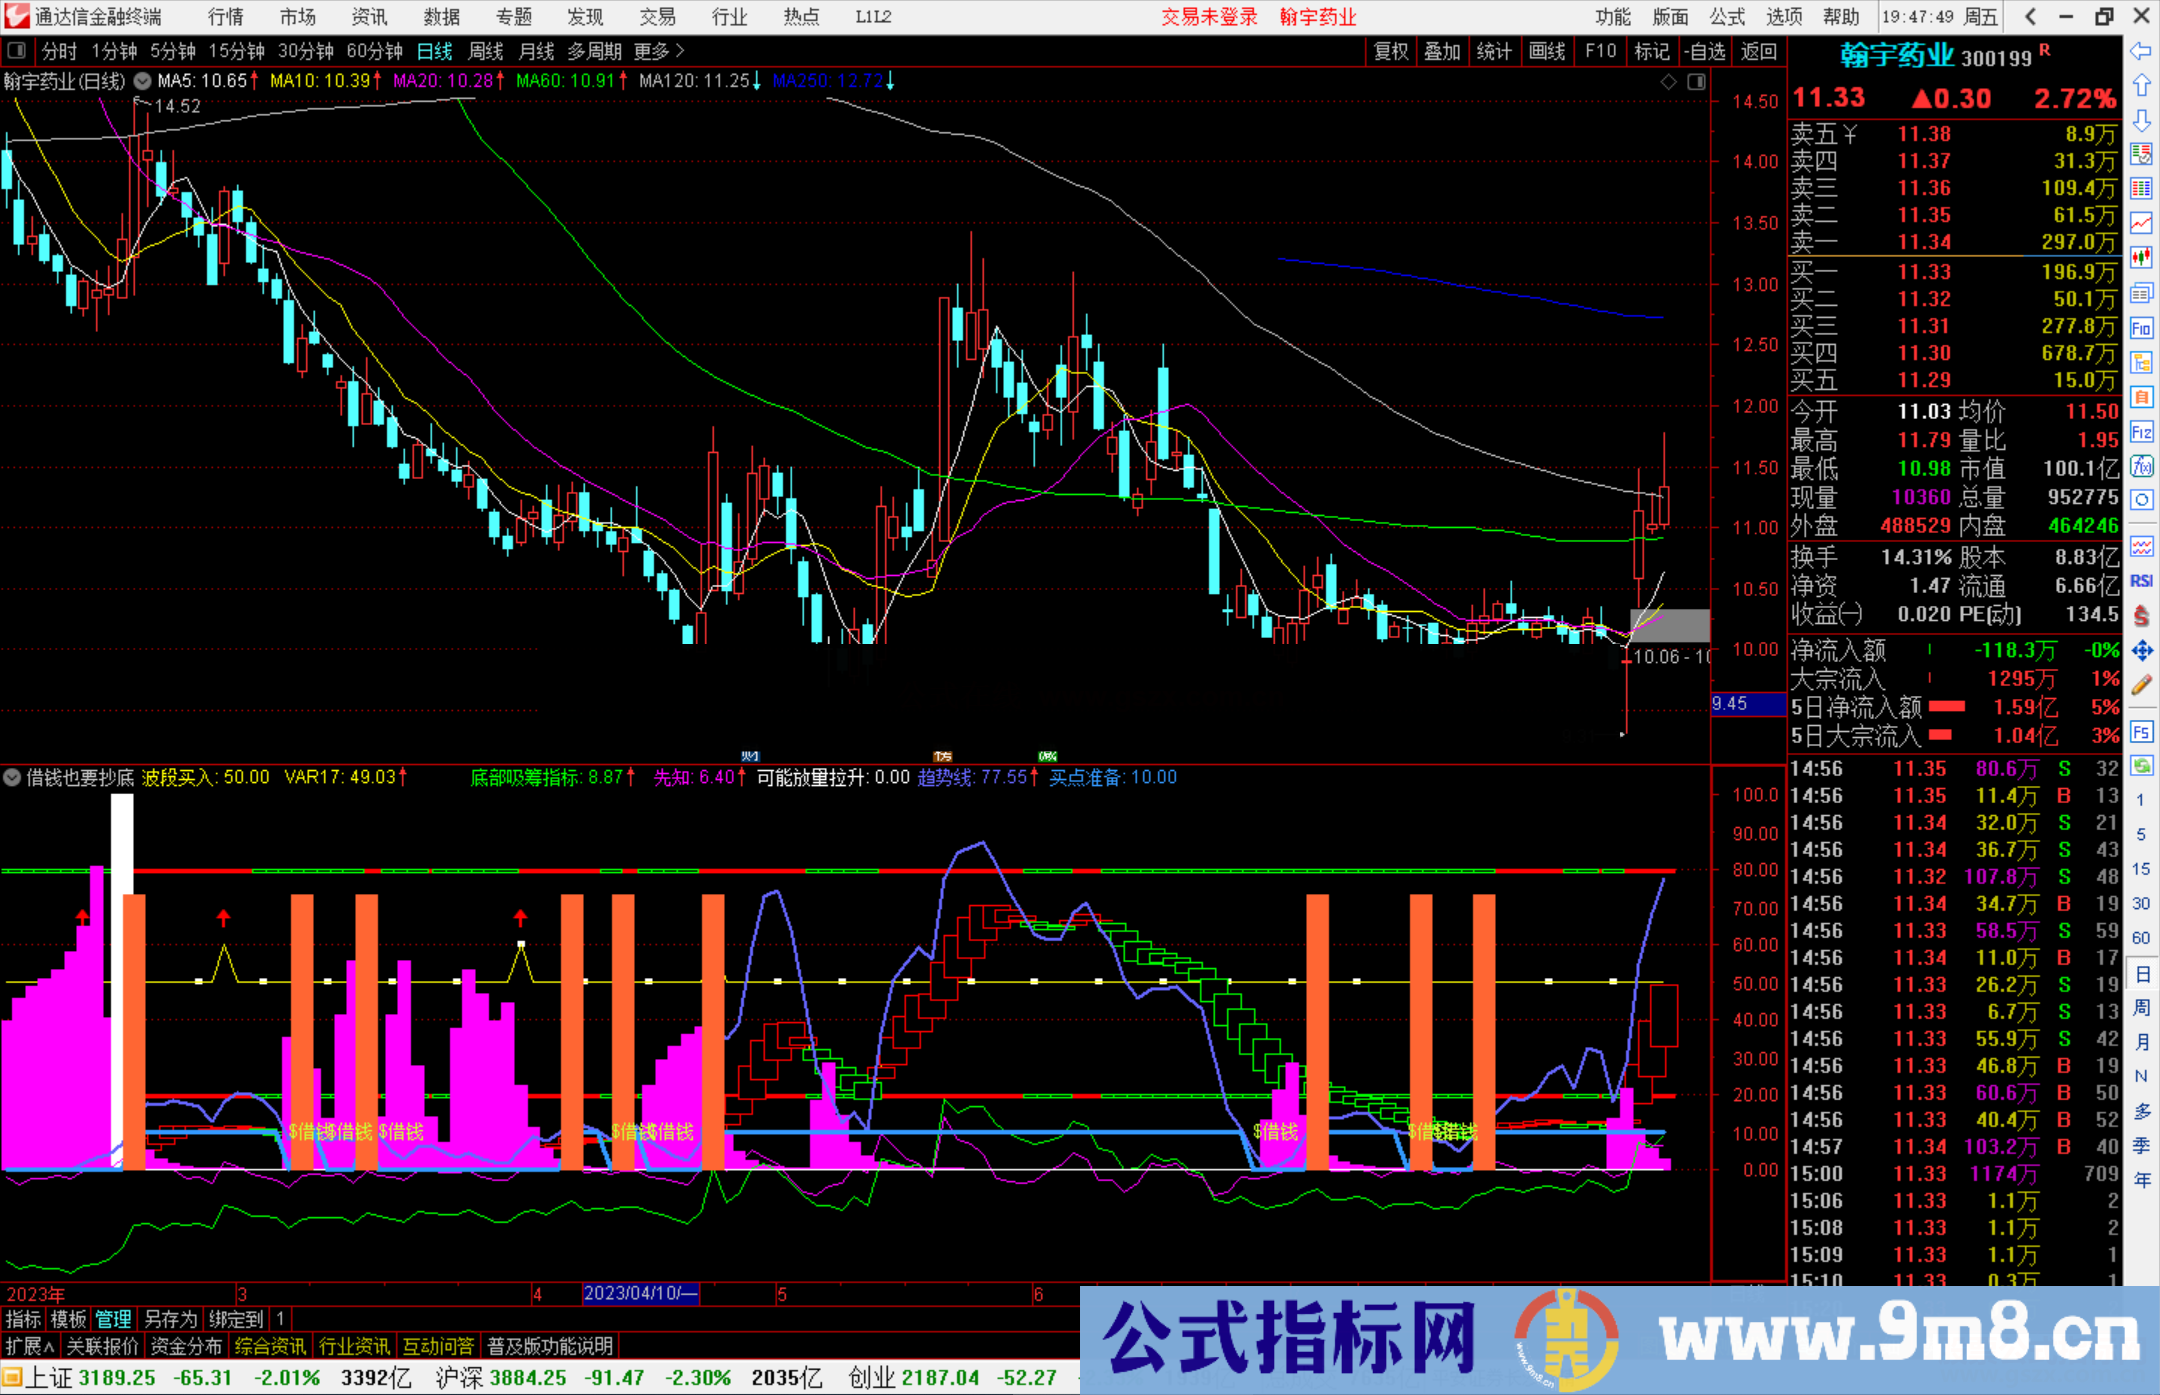
Task: Click 交易未登录 to log into trading
Action: [x=1209, y=16]
